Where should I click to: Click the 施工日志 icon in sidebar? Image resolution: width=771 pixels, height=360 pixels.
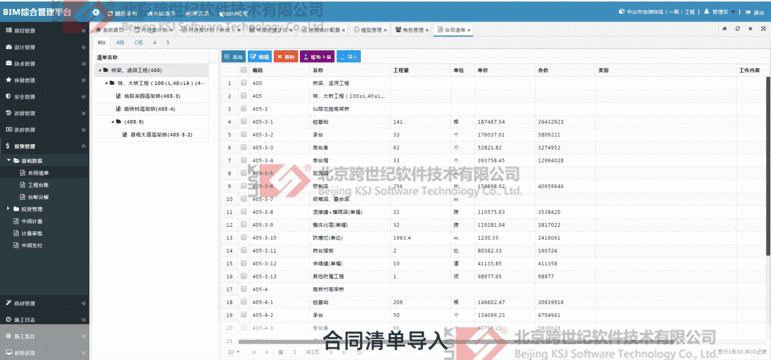[x=8, y=319]
